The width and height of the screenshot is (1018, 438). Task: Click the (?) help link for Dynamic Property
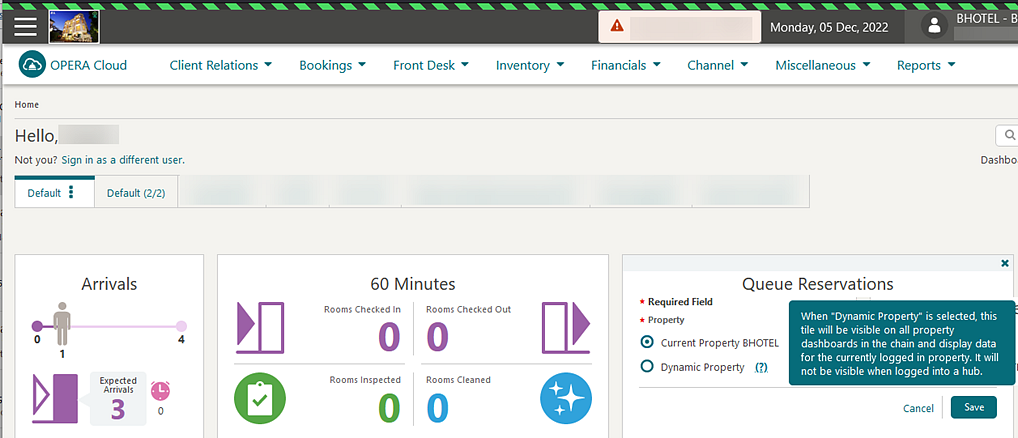[761, 367]
